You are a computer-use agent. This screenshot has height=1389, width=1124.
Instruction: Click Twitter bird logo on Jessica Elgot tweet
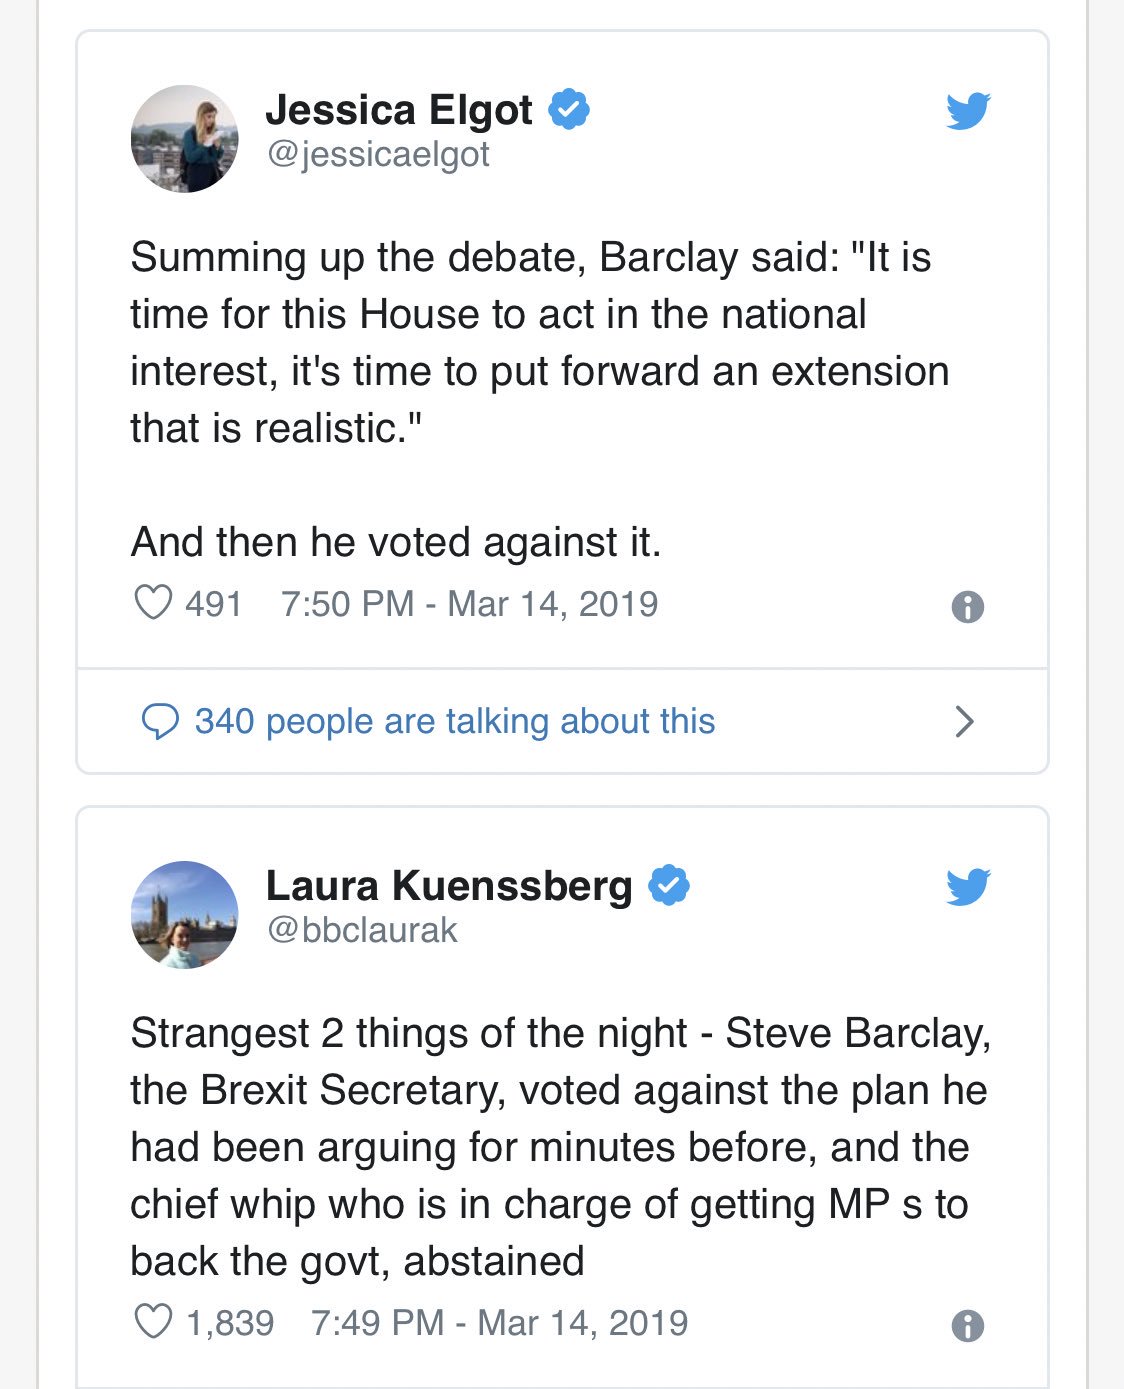click(x=968, y=111)
